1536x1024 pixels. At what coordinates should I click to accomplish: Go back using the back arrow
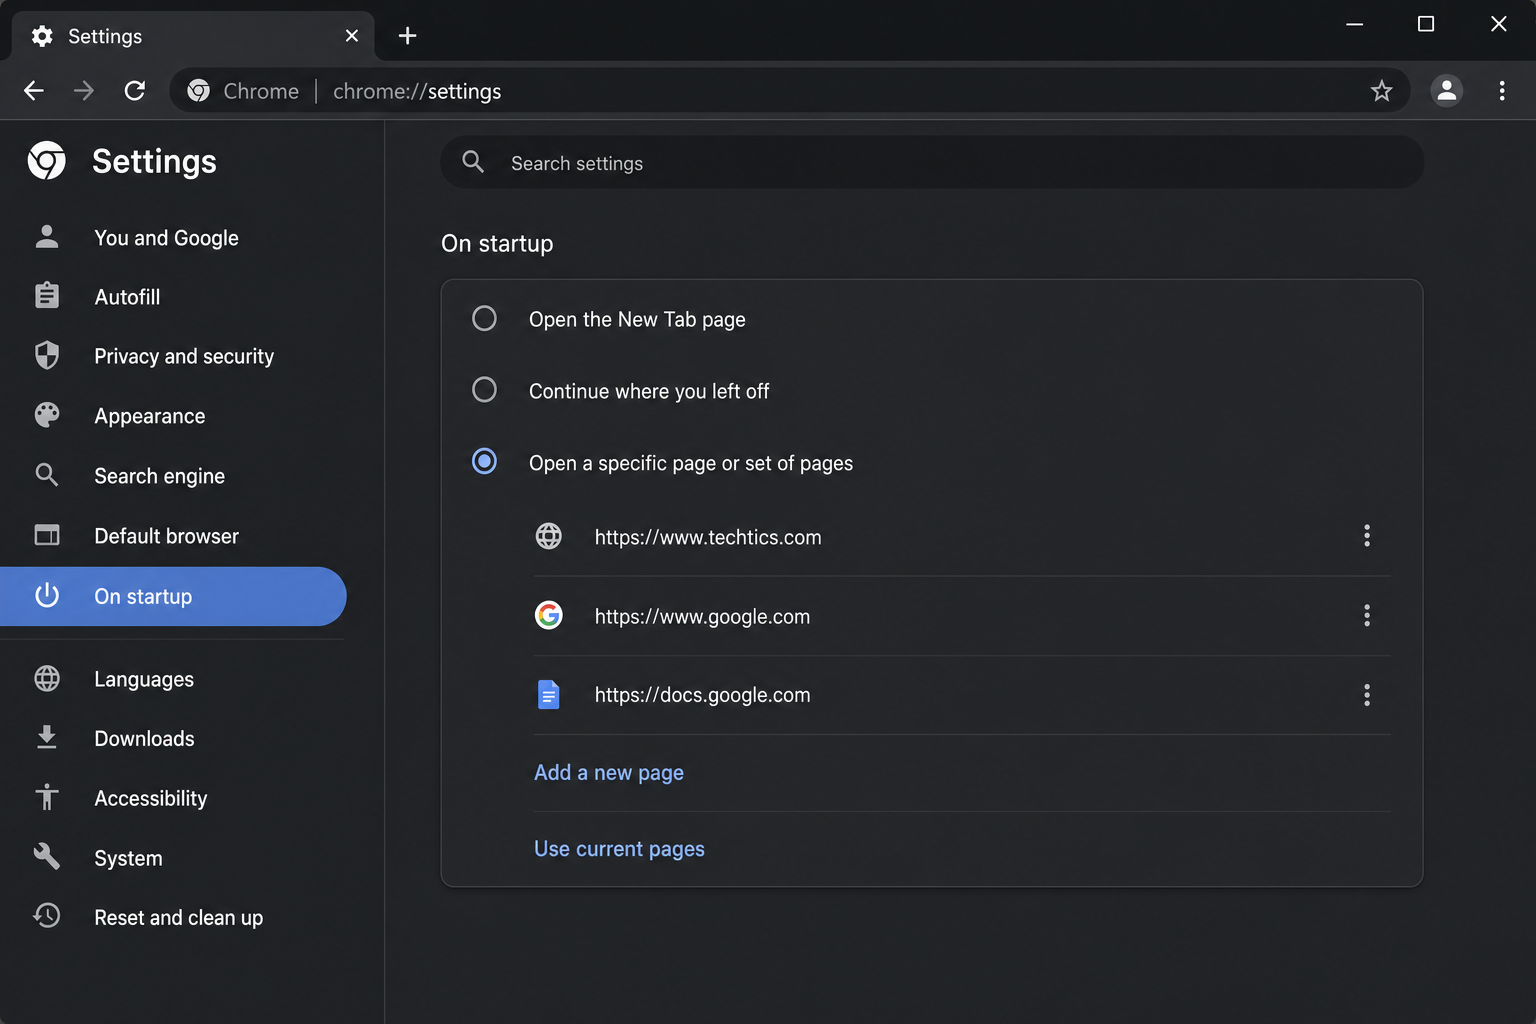click(x=34, y=91)
